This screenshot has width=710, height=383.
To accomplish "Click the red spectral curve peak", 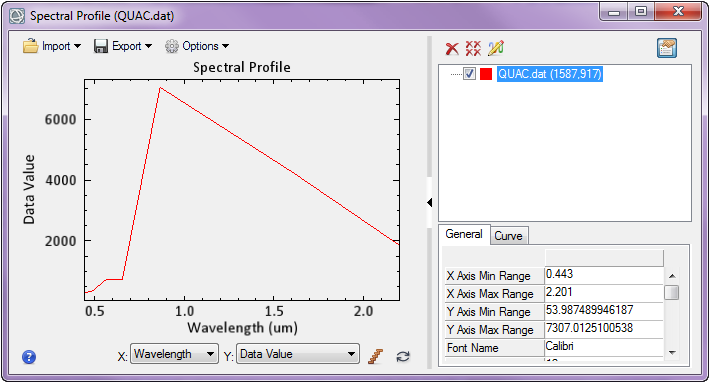I will coord(160,87).
